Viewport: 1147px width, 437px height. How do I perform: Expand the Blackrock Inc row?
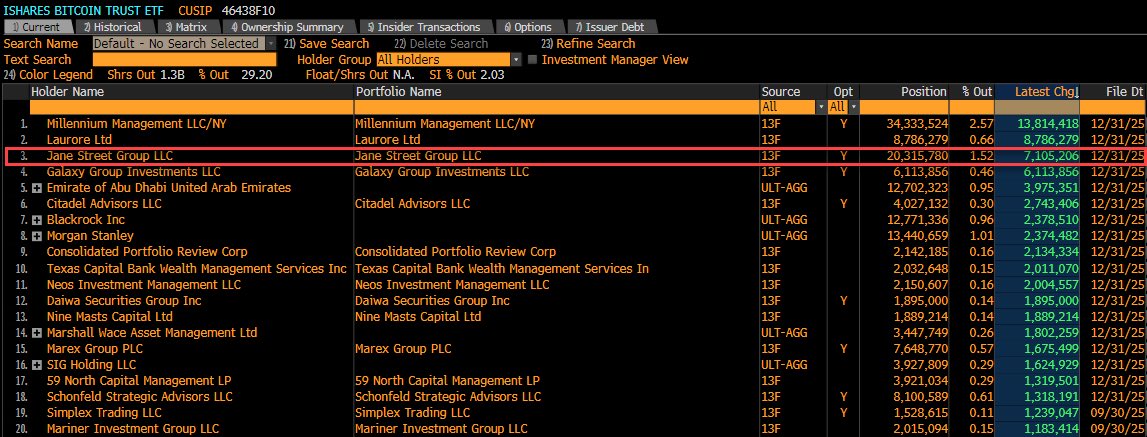coord(37,220)
